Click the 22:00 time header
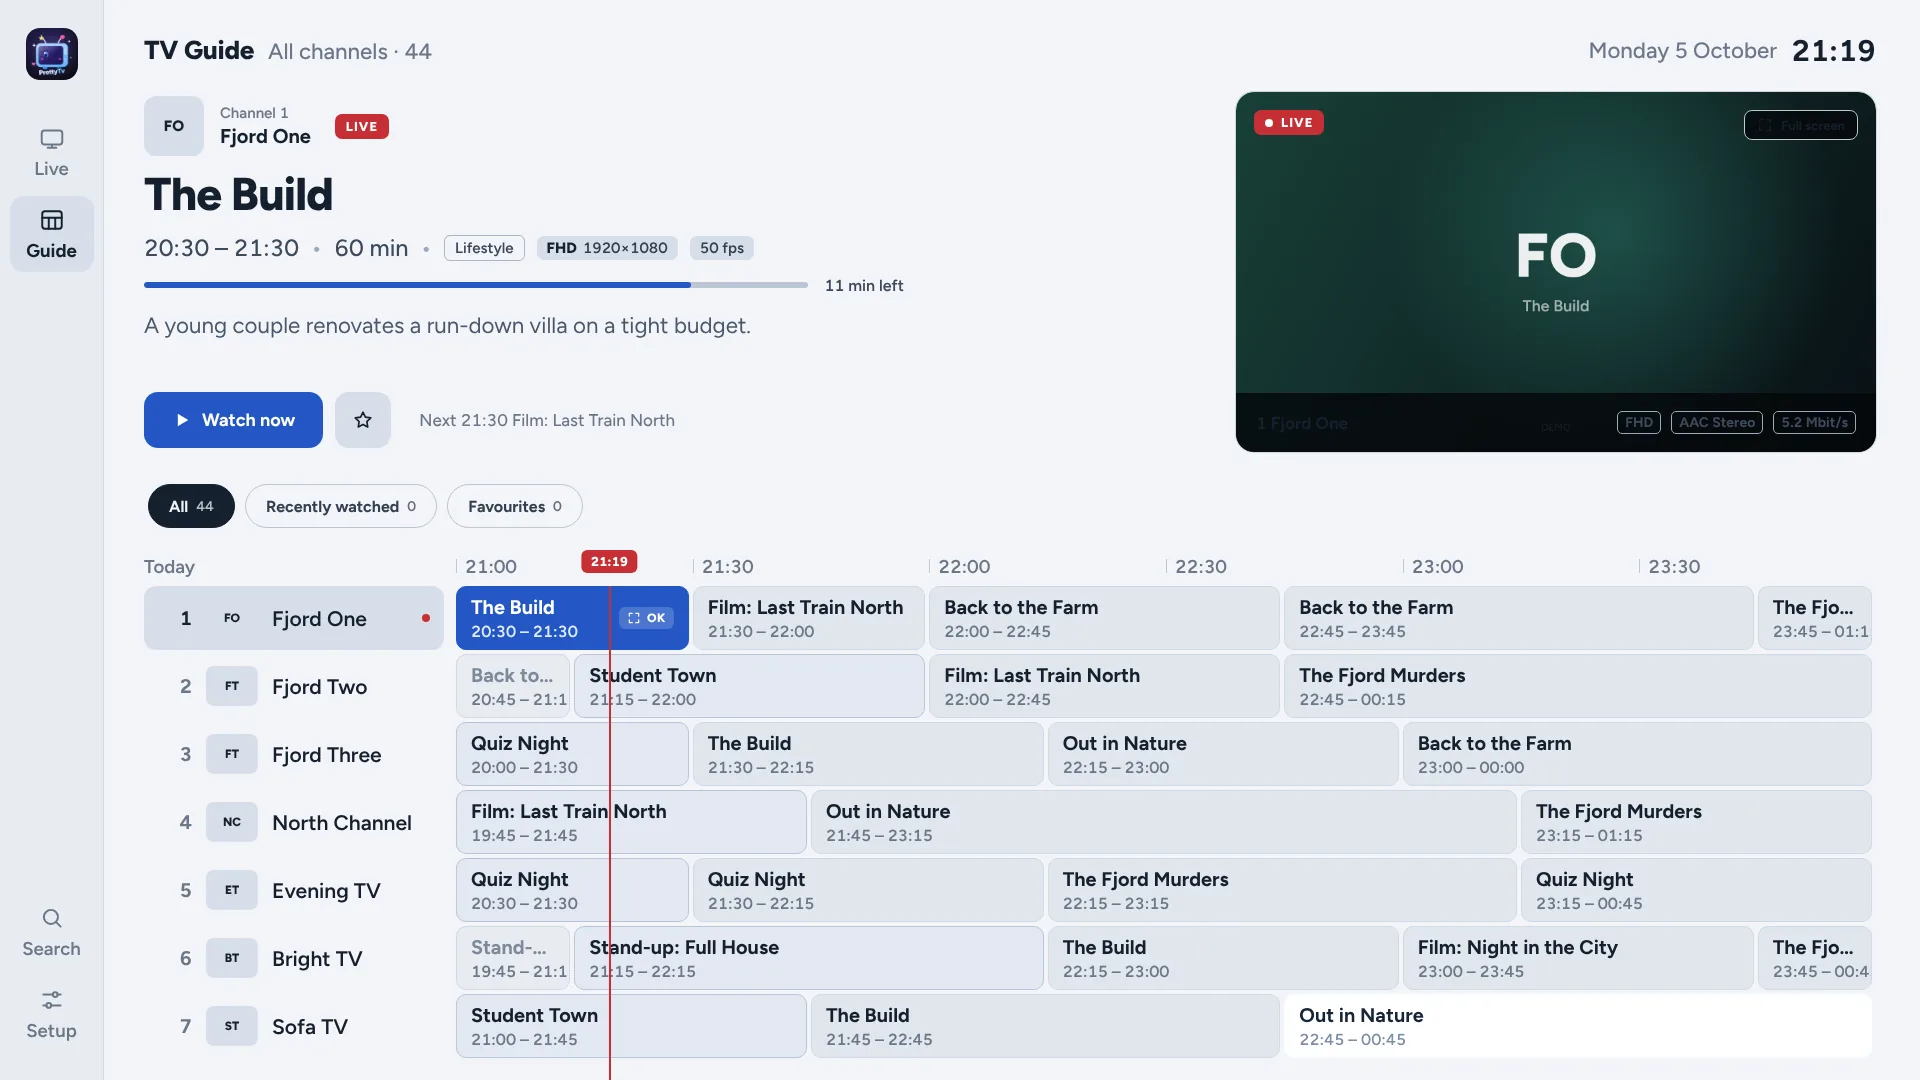 point(964,566)
